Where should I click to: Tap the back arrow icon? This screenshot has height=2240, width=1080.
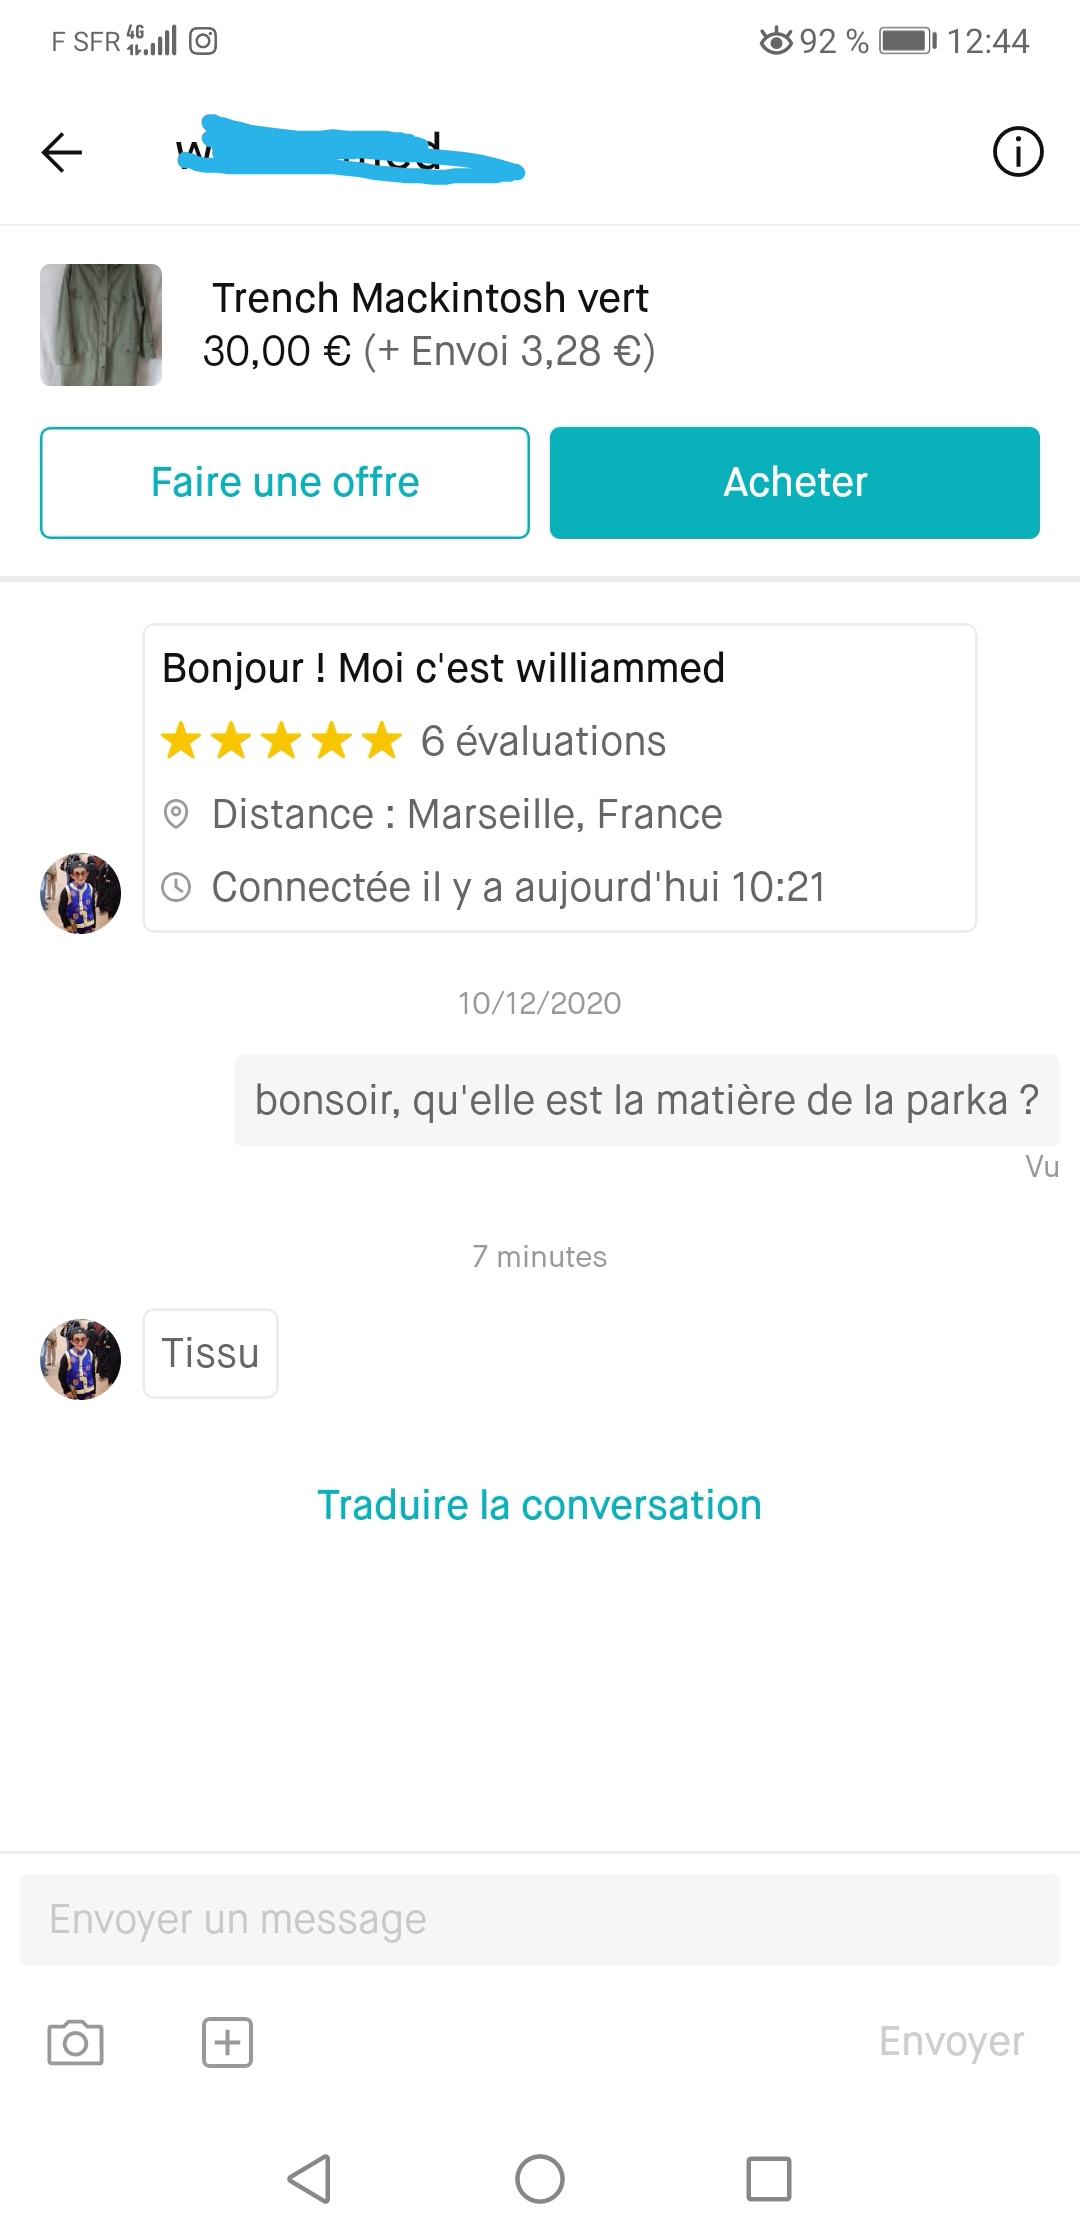pos(61,153)
